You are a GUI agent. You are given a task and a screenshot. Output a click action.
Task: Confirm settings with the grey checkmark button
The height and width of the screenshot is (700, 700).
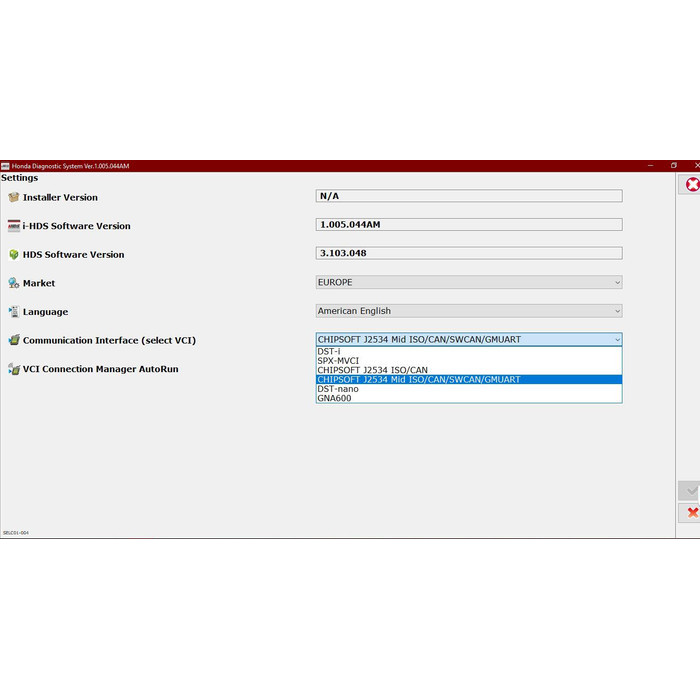[691, 490]
